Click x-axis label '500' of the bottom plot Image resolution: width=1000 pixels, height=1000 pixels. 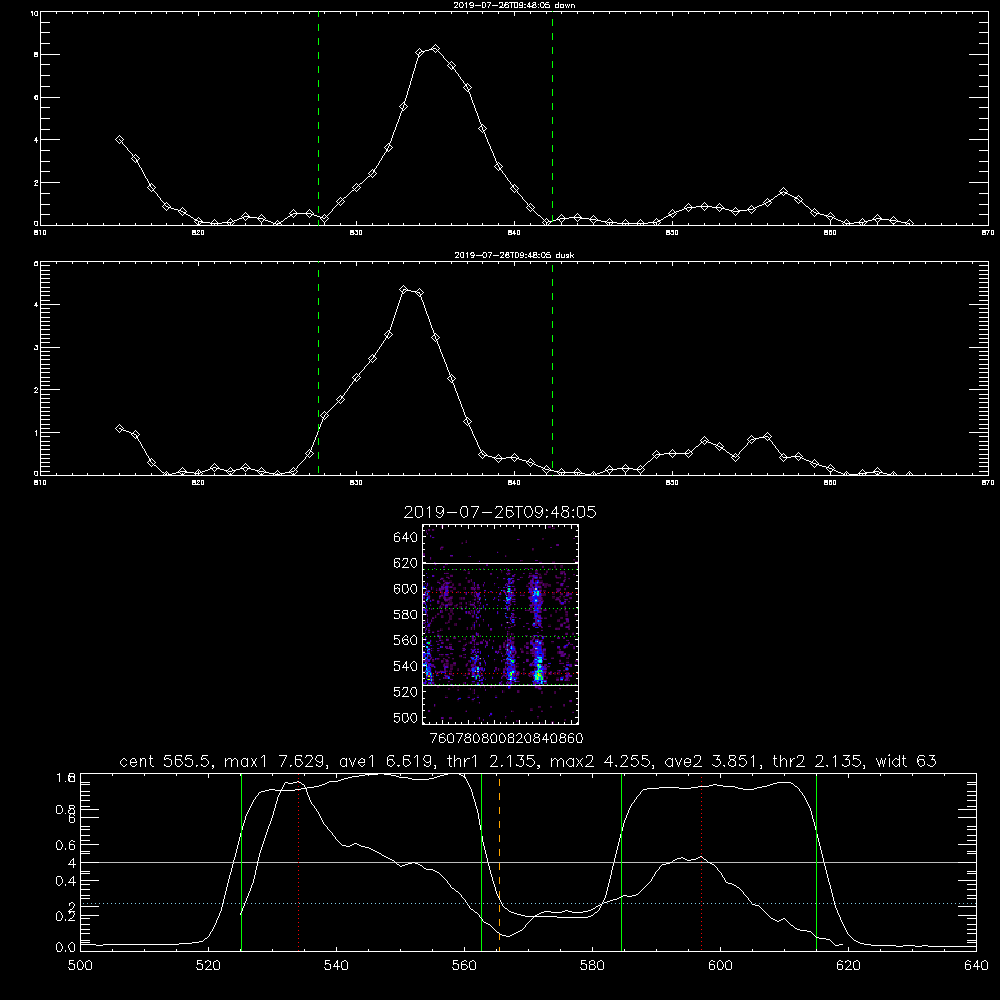point(80,966)
